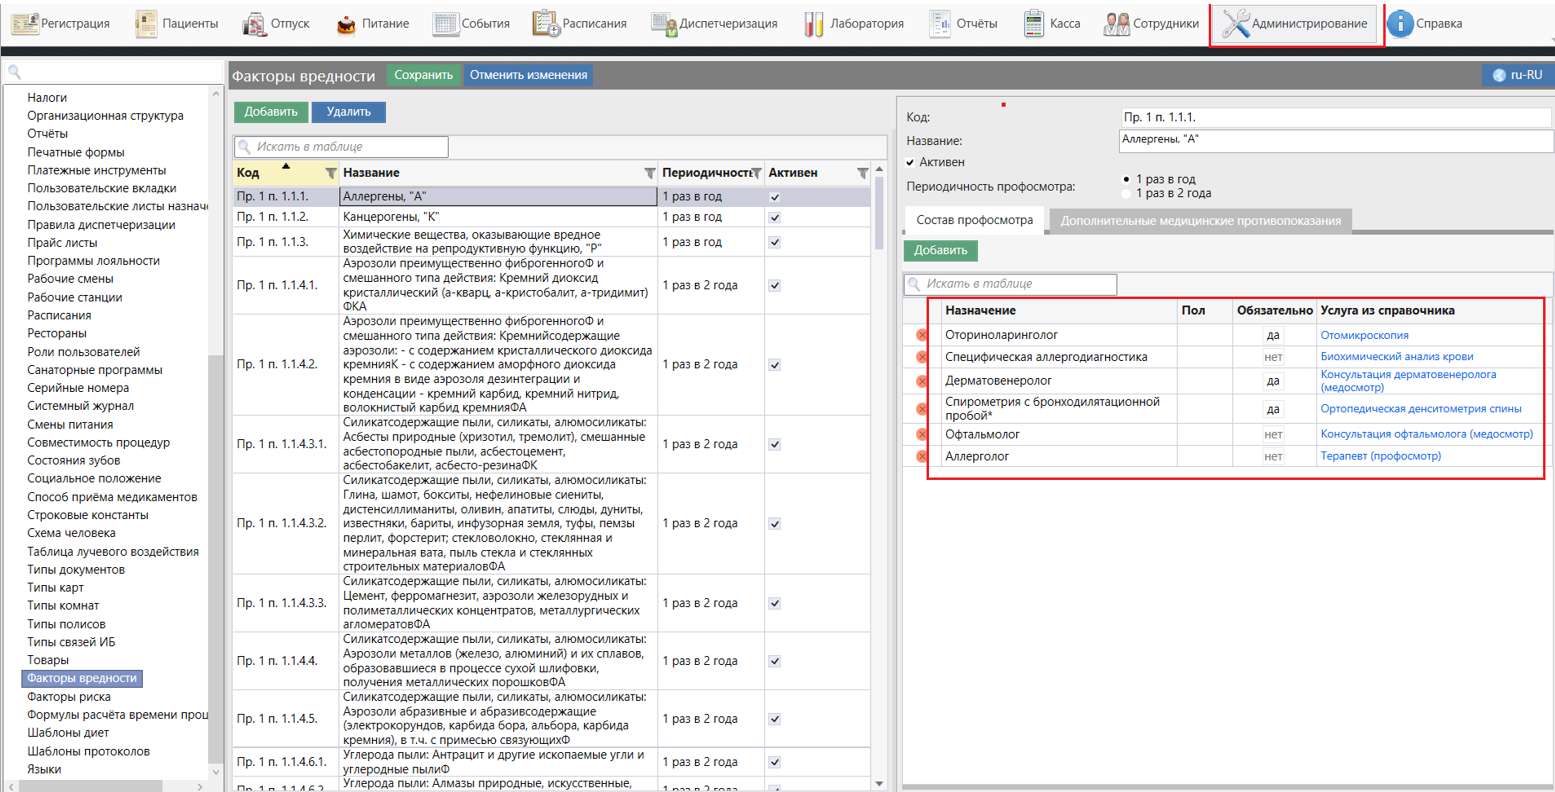1555x792 pixels.
Task: Remove the Аллерголог row using red icon
Action: 922,457
